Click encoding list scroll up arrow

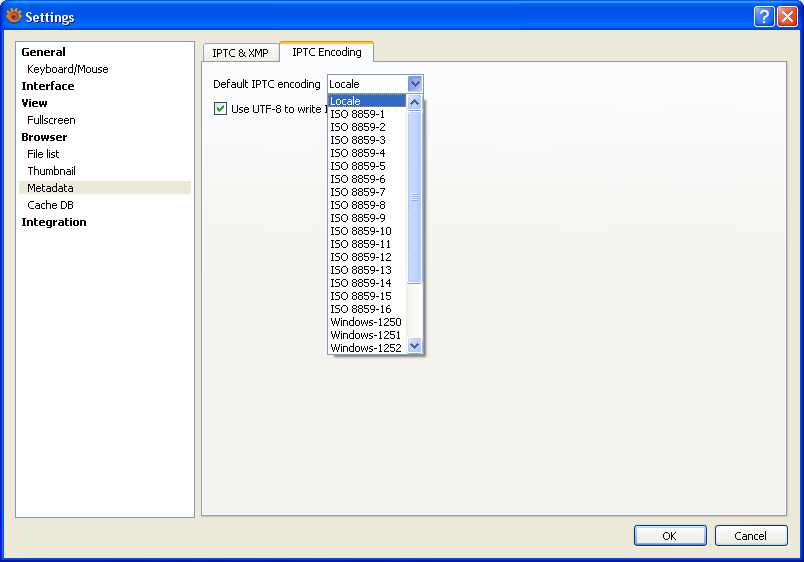click(414, 103)
